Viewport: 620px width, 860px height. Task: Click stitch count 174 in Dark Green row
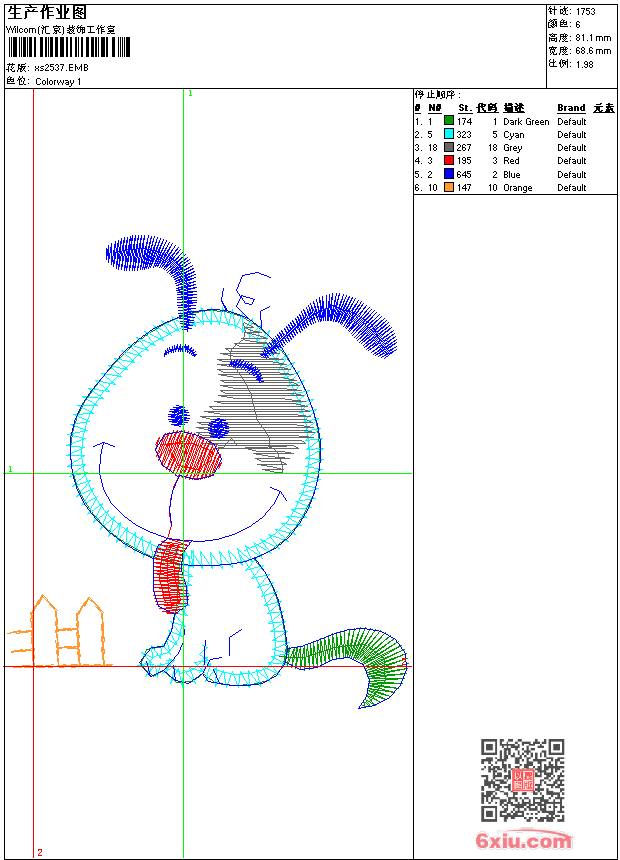[x=464, y=122]
